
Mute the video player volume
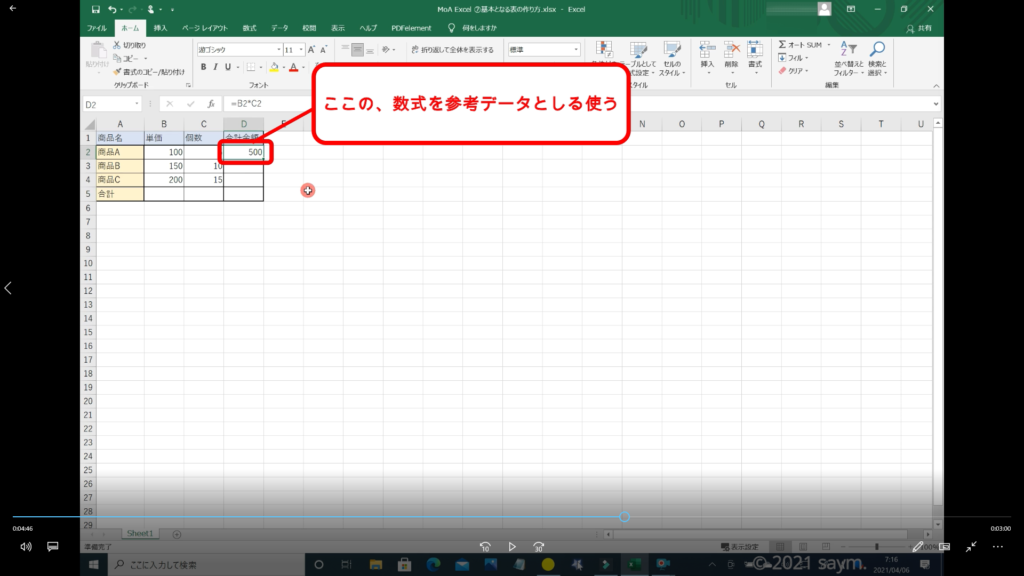26,547
